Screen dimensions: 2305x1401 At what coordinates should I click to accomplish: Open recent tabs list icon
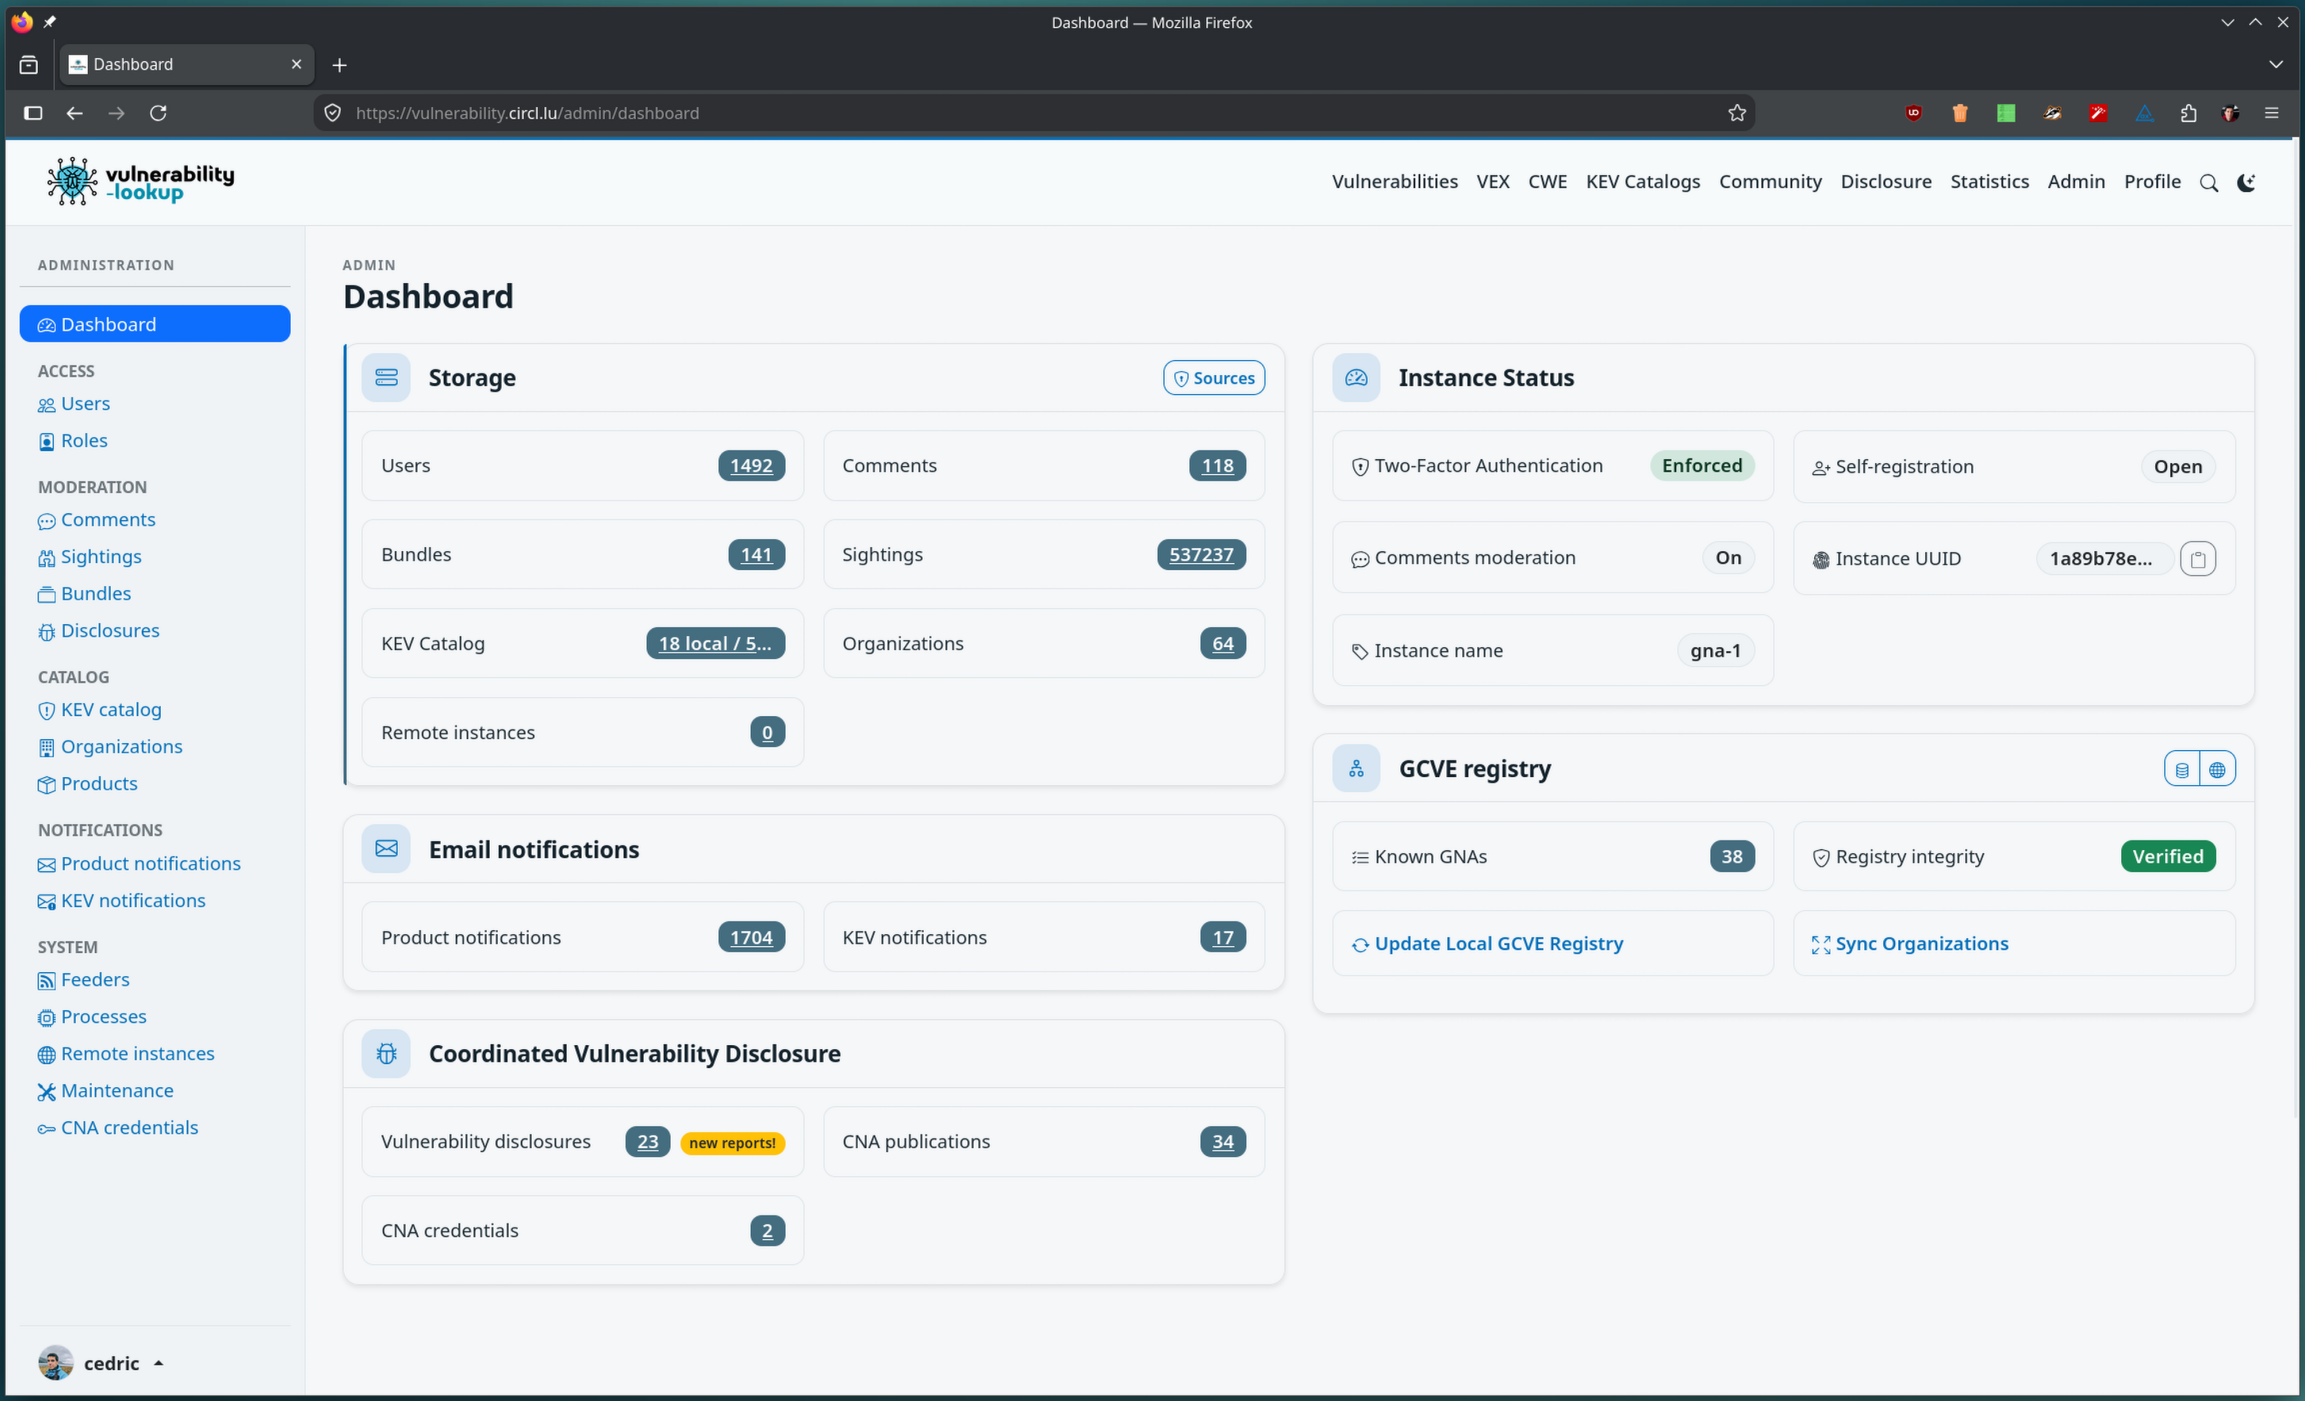pyautogui.click(x=29, y=65)
